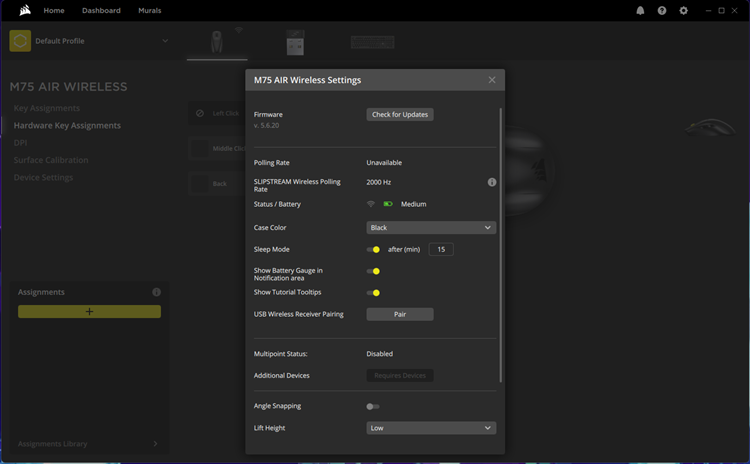Click the Left Click assignment button
The width and height of the screenshot is (750, 464).
tap(218, 113)
